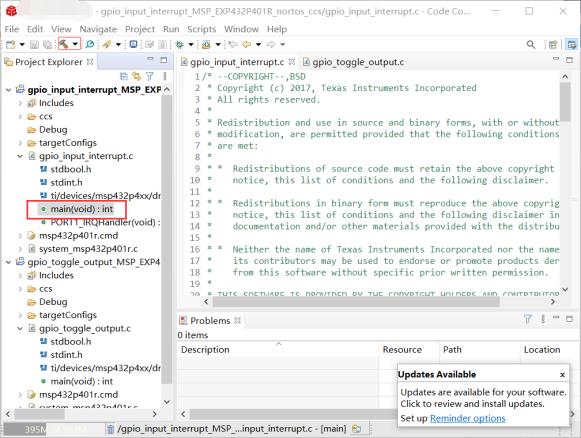Viewport: 581px width, 438px height.
Task: Close the Project Explorer tab X
Action: tap(90, 62)
